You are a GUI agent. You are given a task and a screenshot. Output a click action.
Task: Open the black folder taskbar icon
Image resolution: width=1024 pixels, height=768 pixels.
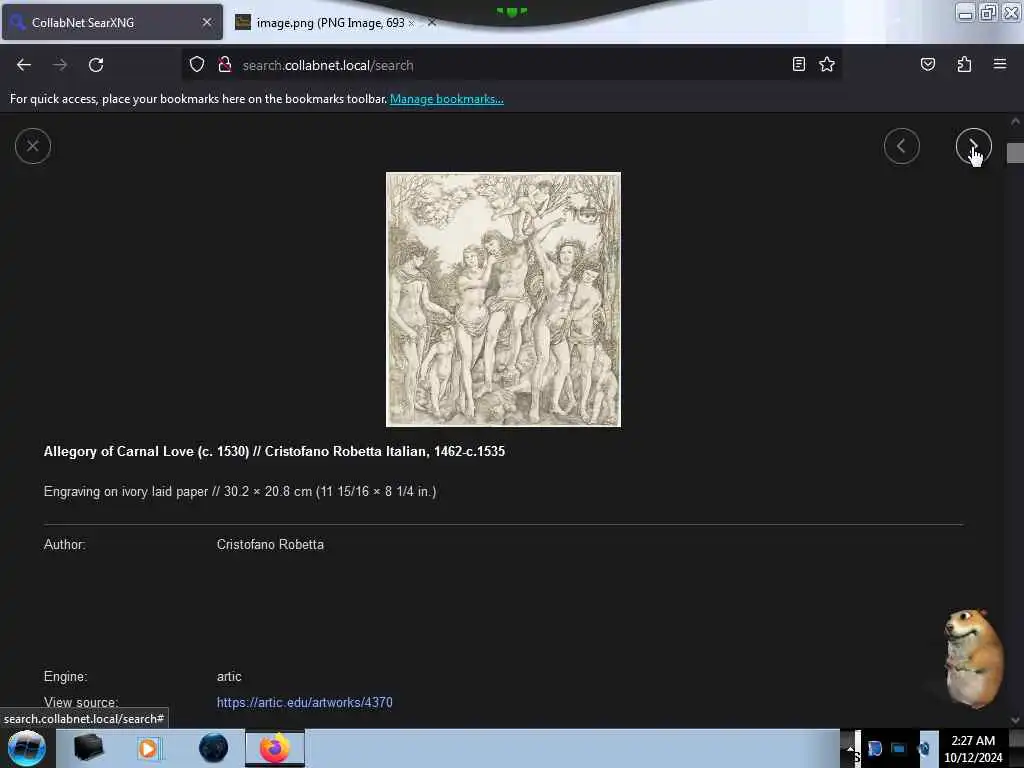coord(88,748)
